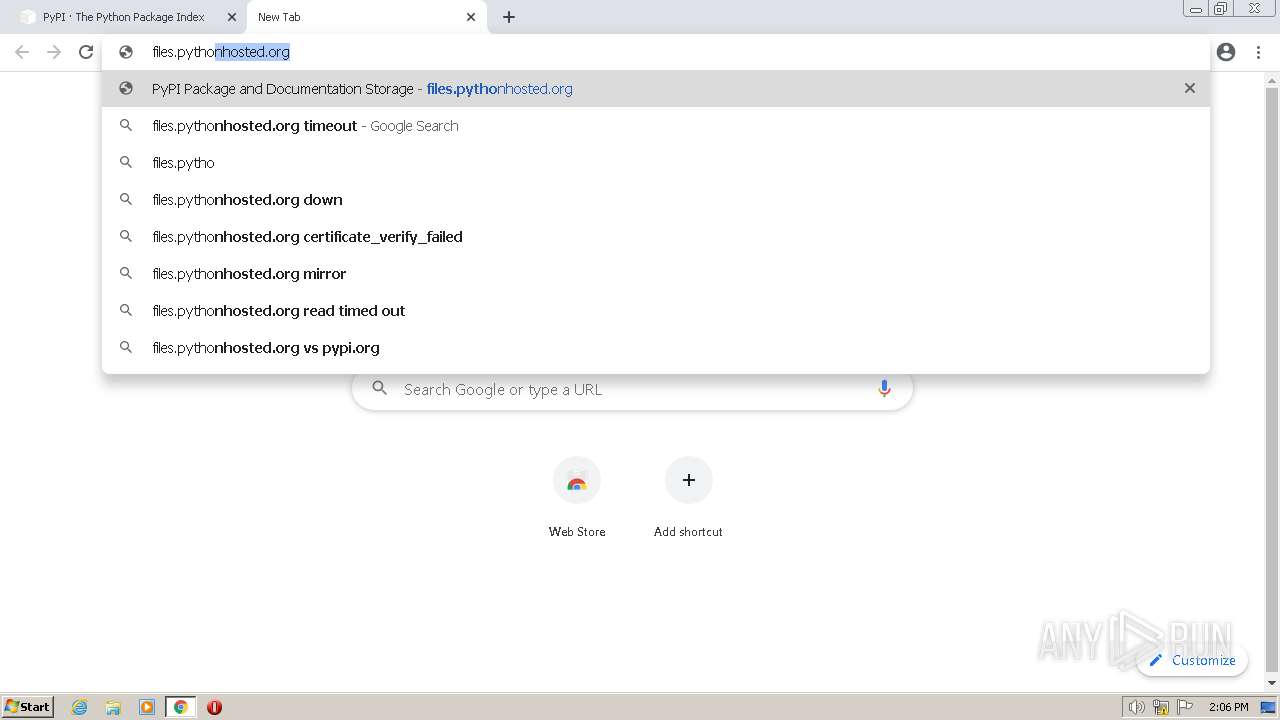Open the Chrome three-dot menu
This screenshot has height=720, width=1280.
pyautogui.click(x=1258, y=52)
